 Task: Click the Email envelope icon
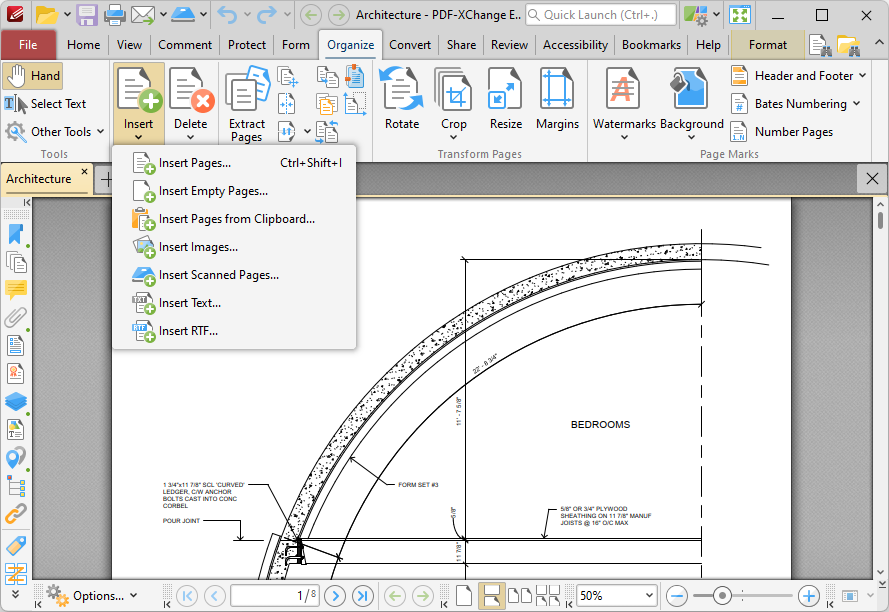click(x=142, y=15)
